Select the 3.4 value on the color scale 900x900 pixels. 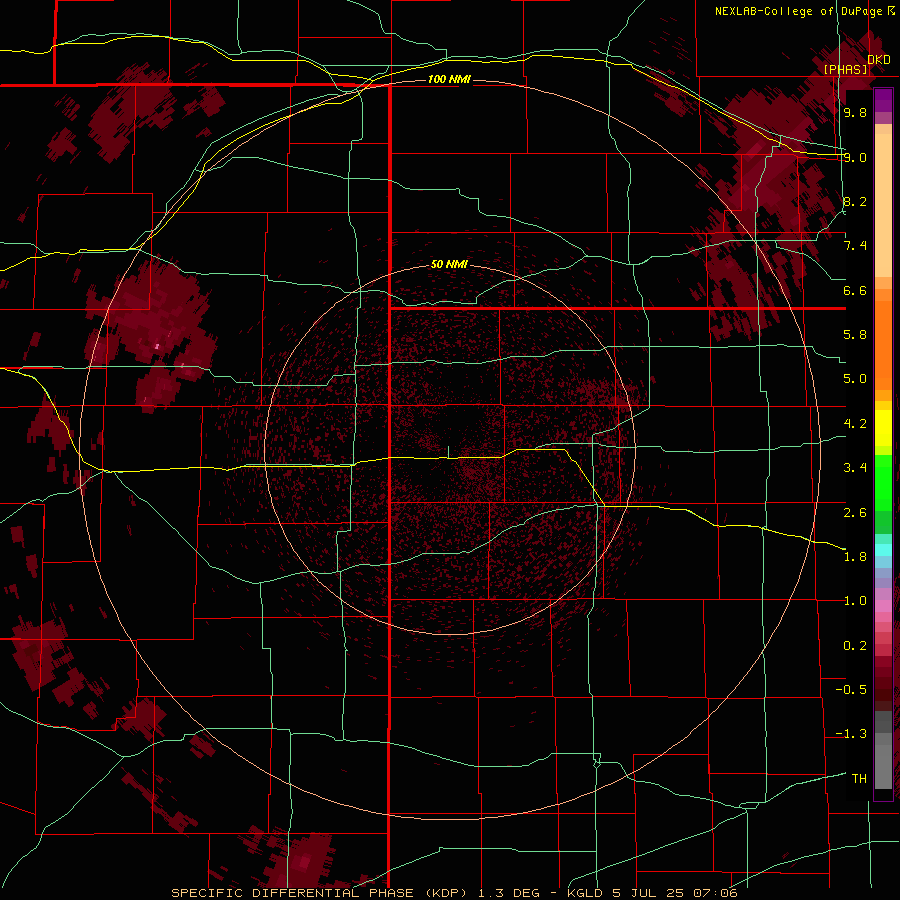(x=855, y=468)
